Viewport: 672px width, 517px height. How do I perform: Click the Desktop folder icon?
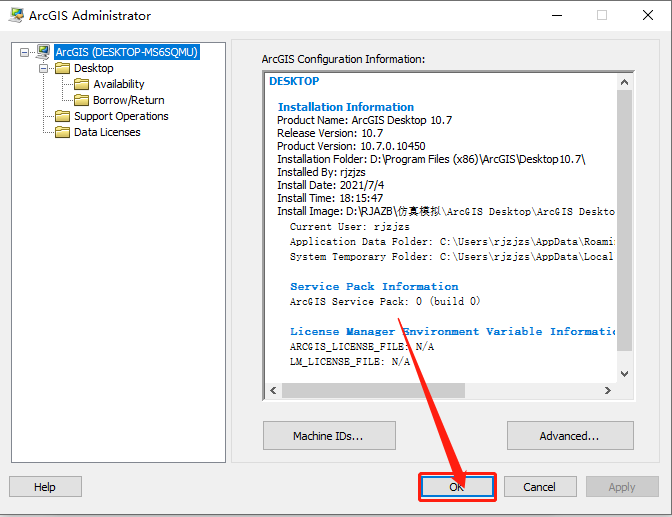(63, 68)
